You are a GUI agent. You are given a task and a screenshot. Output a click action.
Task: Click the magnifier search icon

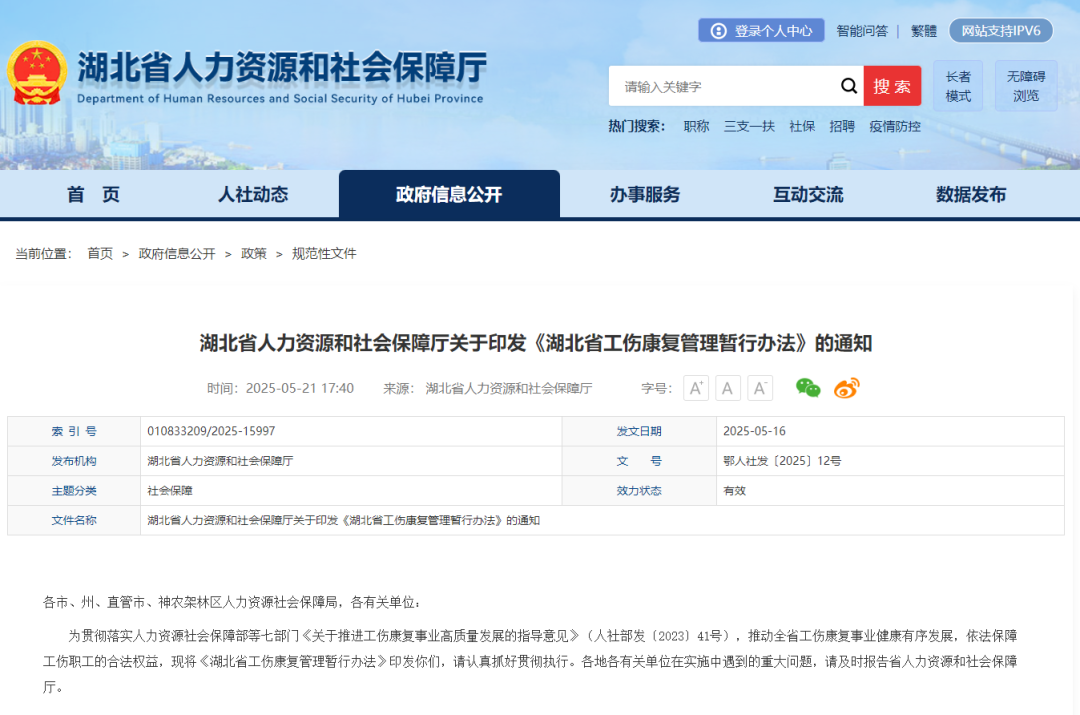tap(848, 86)
